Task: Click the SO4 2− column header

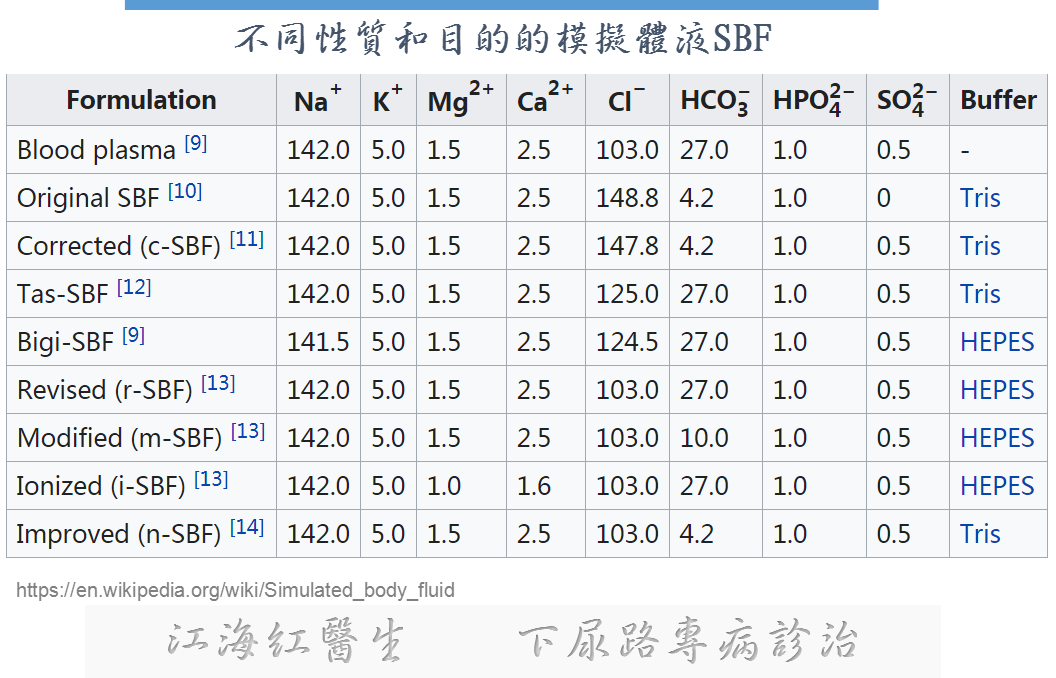Action: (x=906, y=100)
